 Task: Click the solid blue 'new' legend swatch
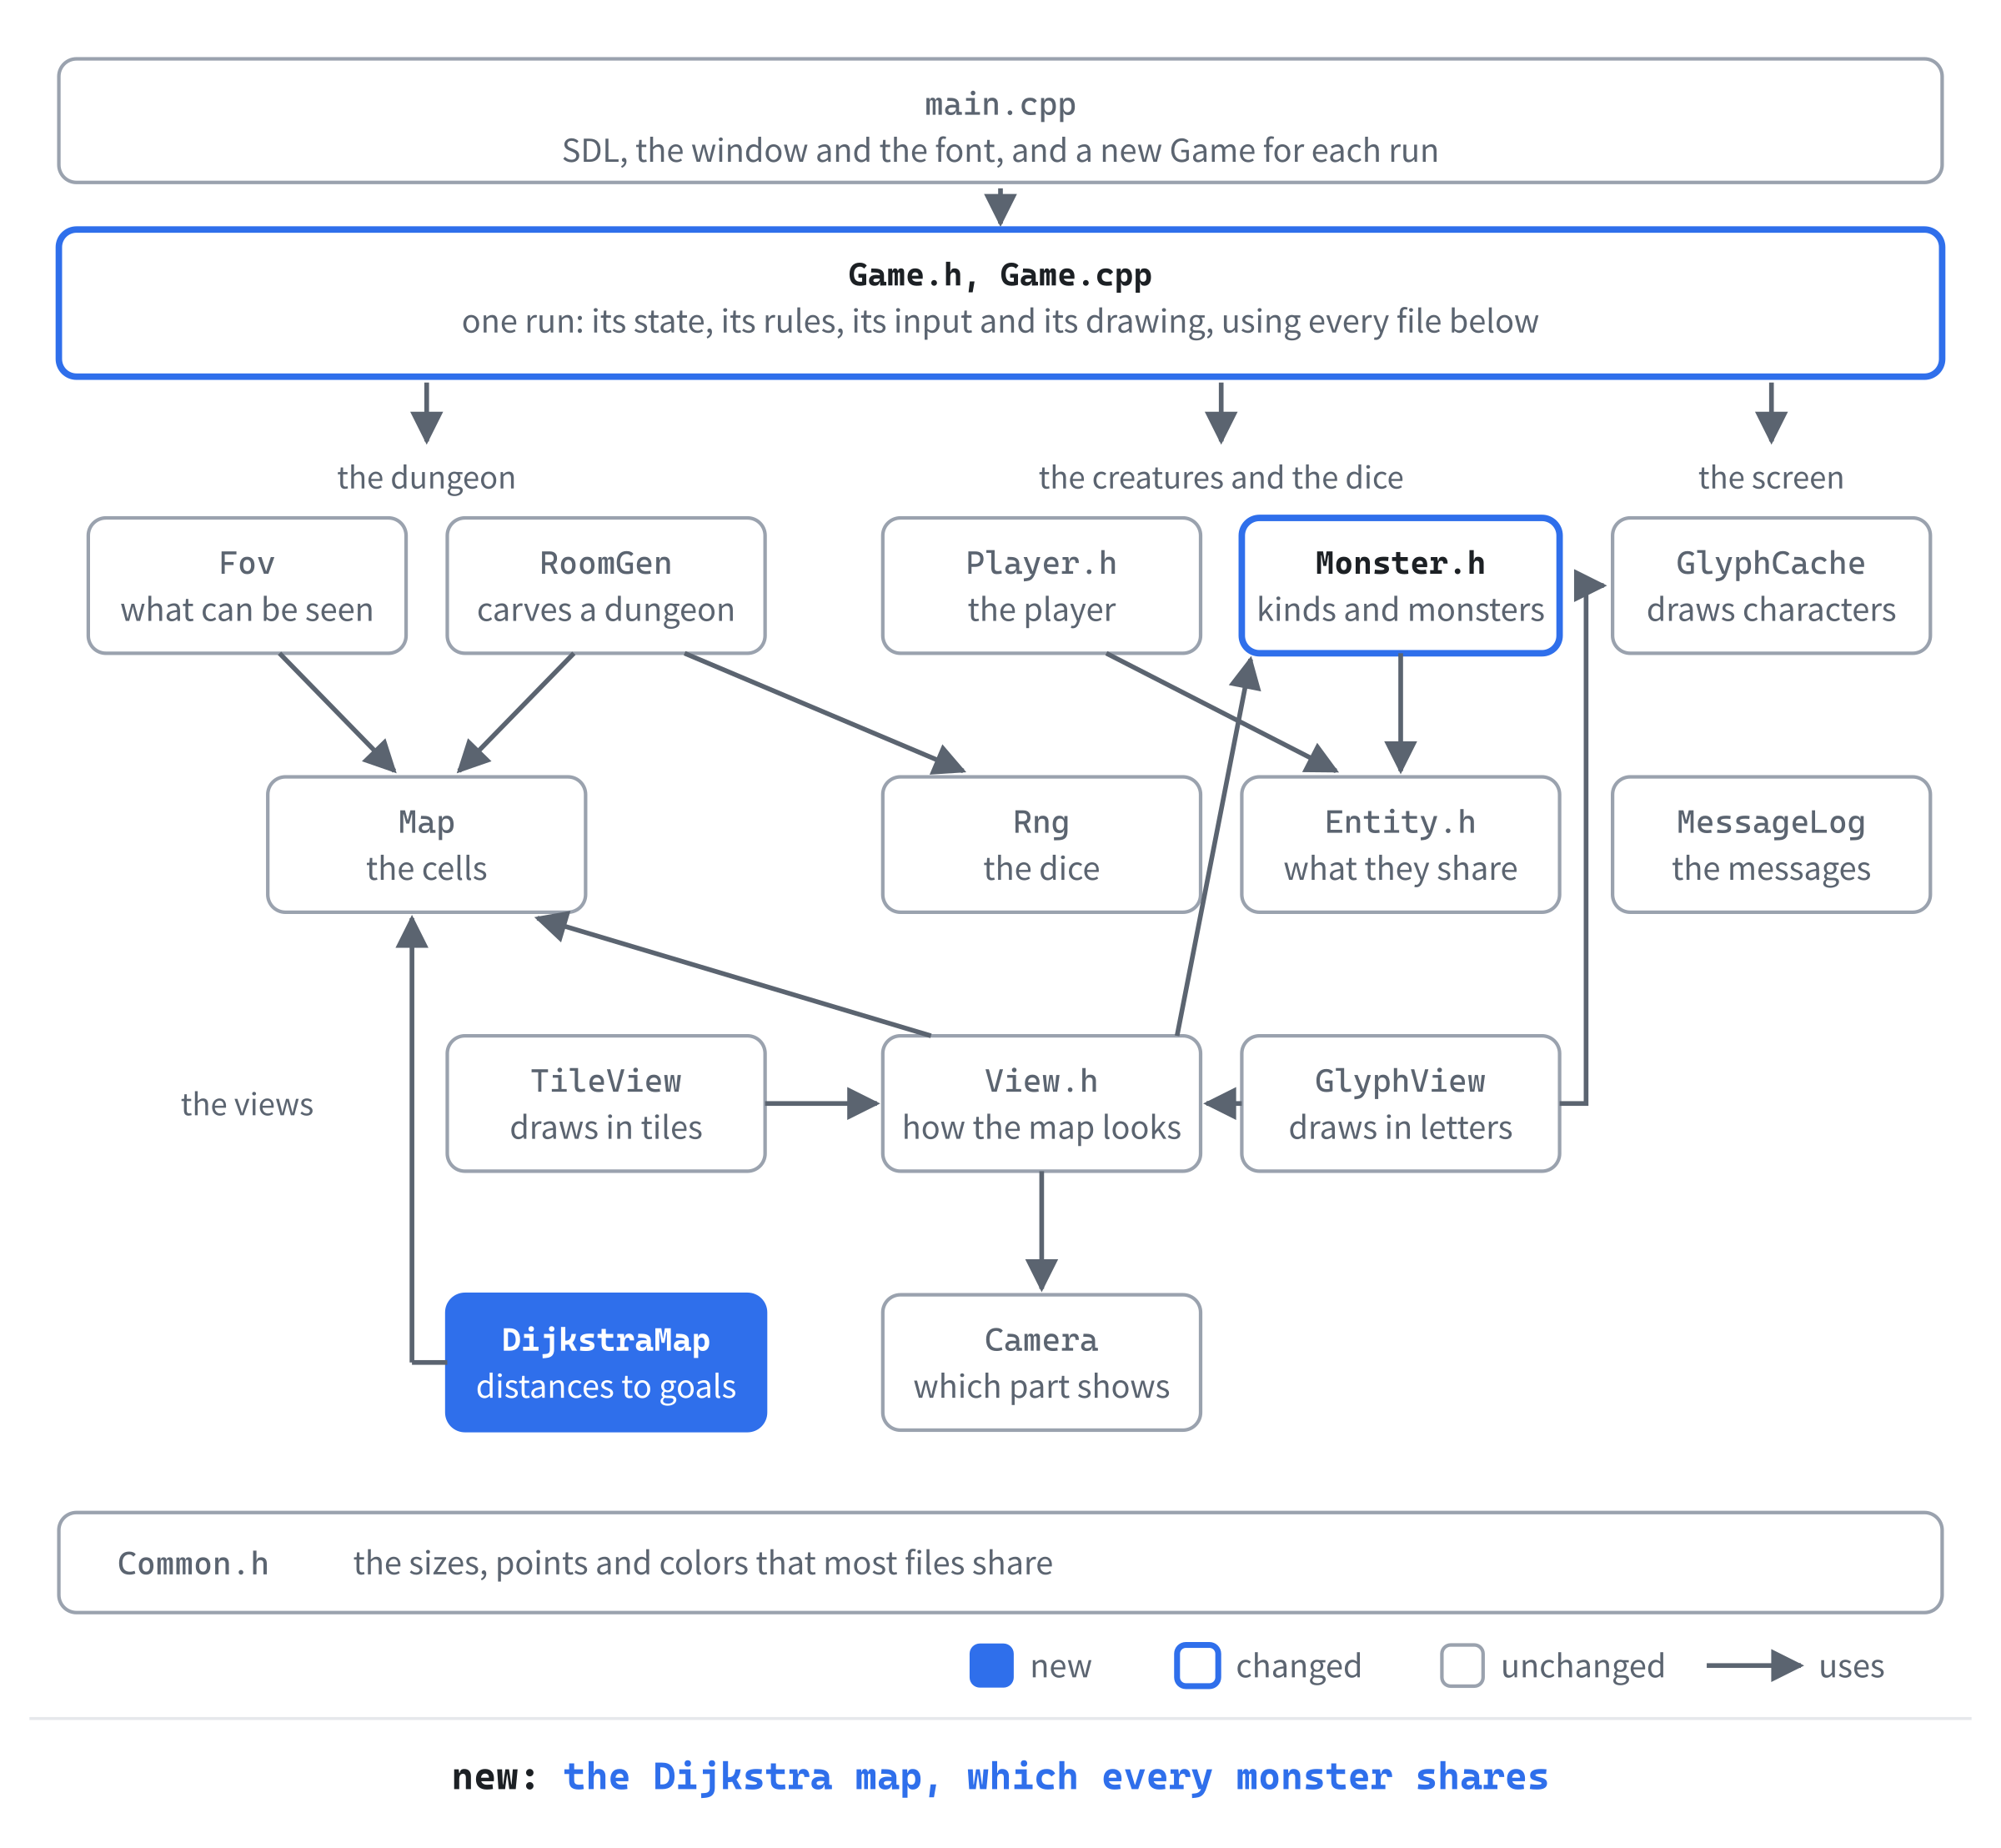[x=991, y=1666]
